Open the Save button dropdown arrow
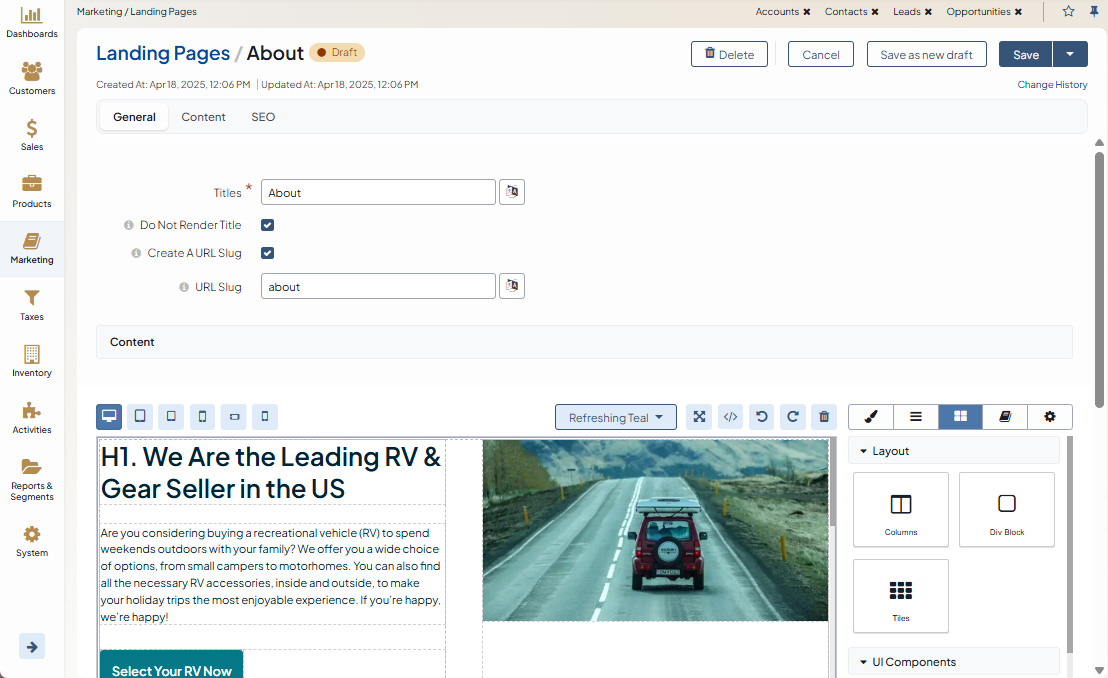The image size is (1108, 678). tap(1071, 54)
